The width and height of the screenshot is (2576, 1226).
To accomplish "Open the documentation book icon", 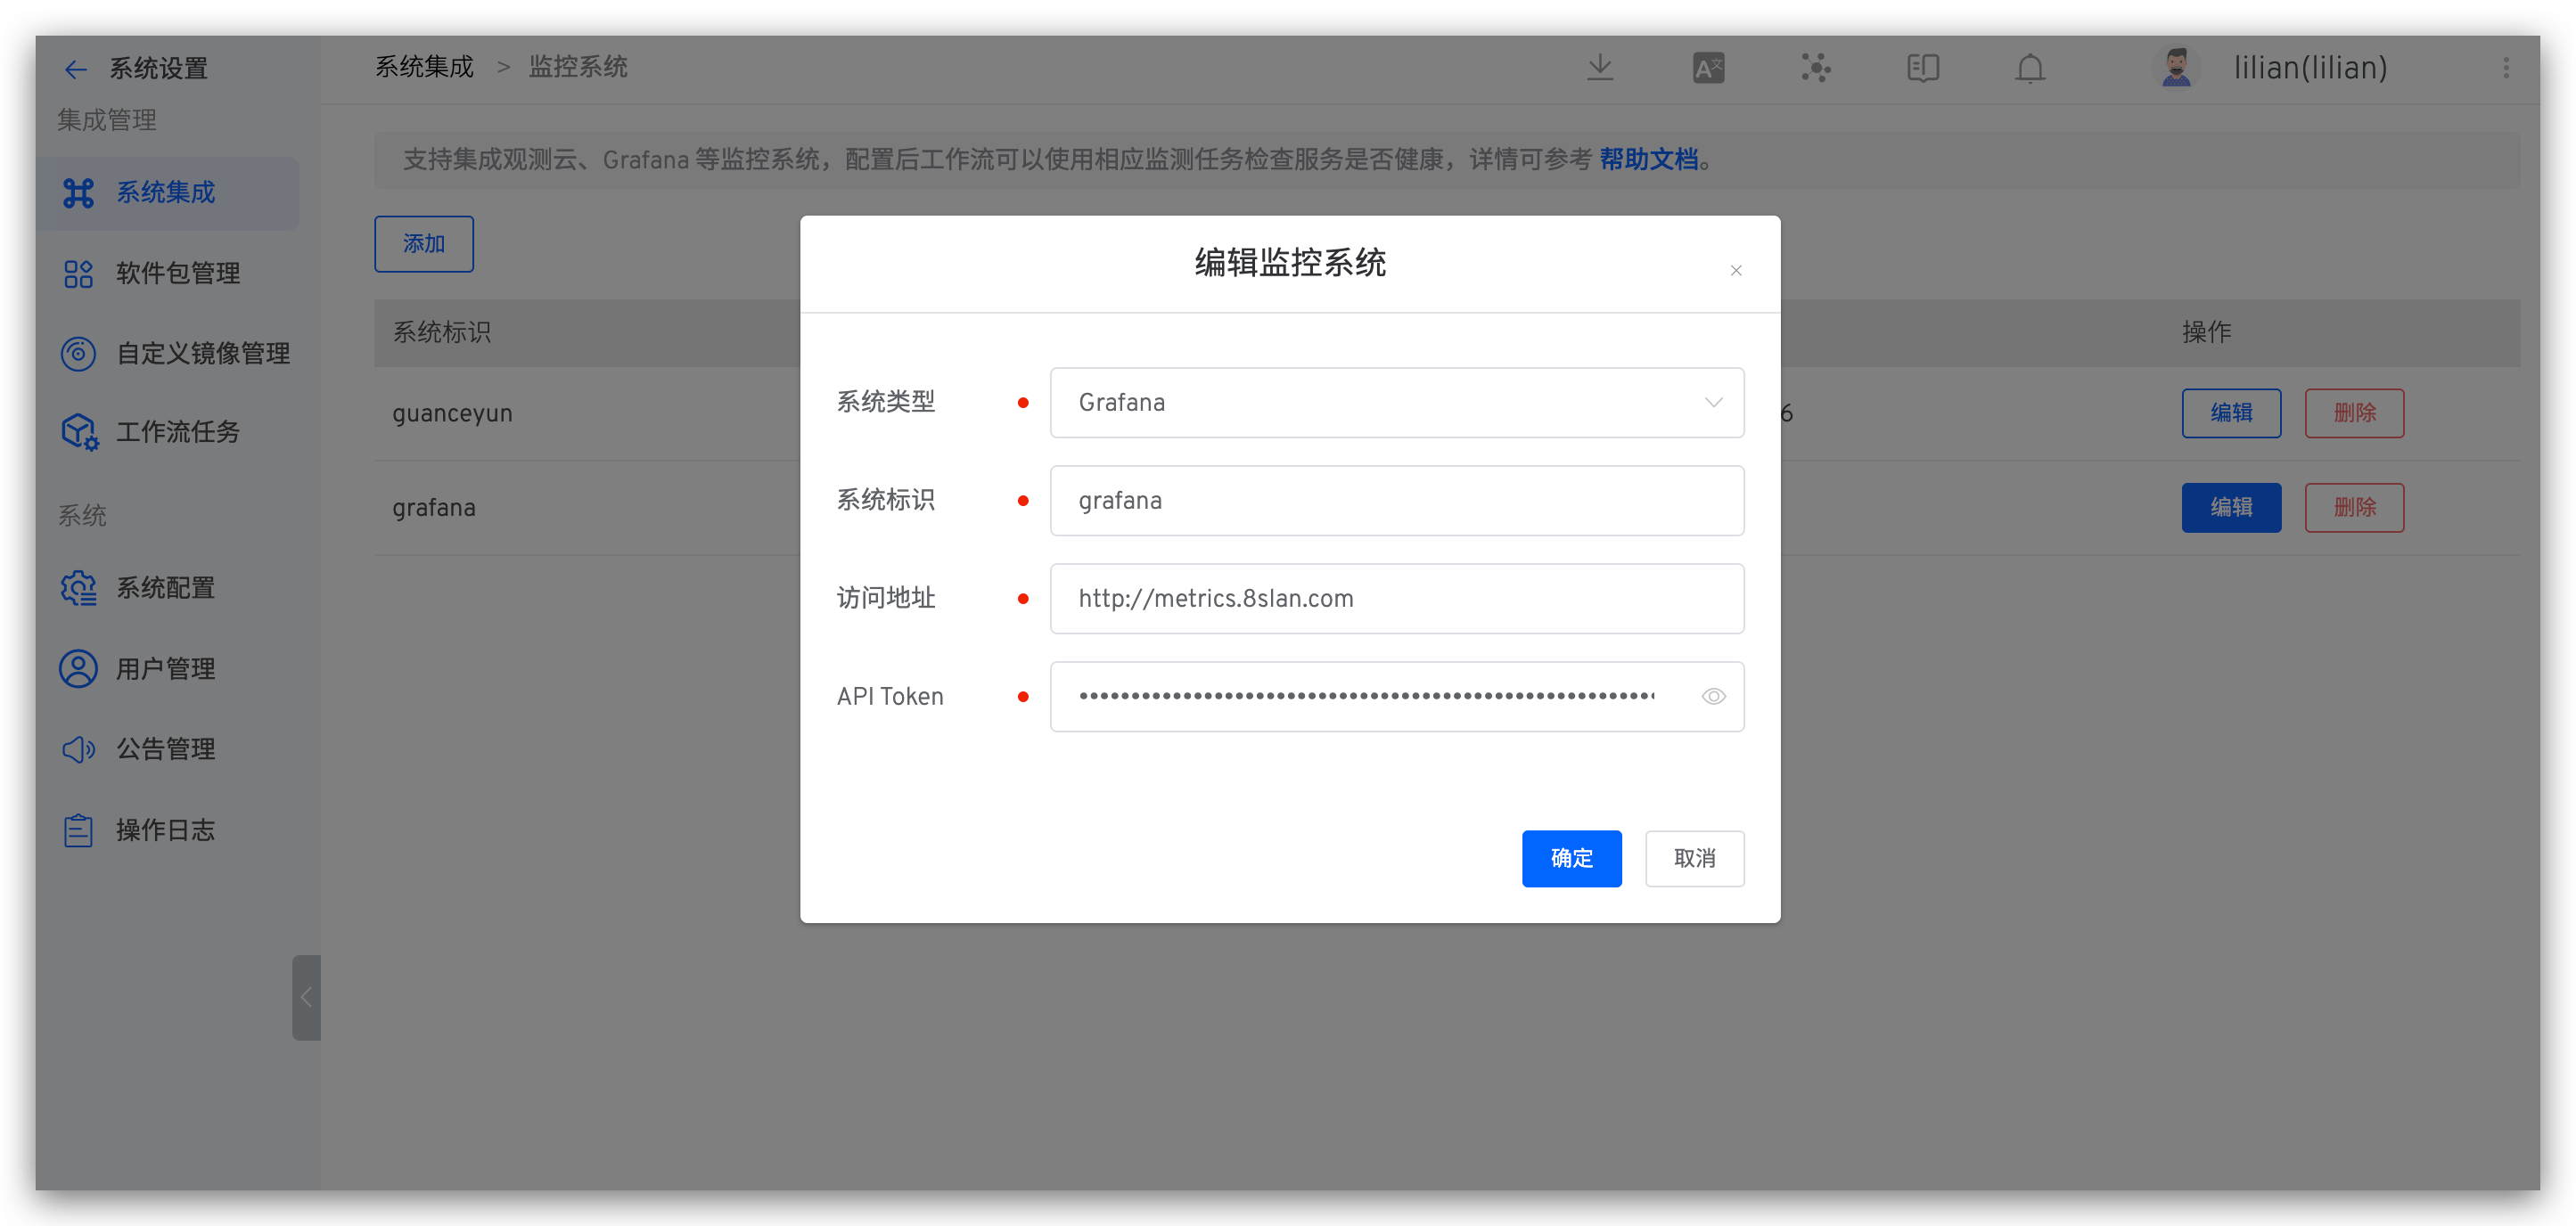I will (1922, 68).
